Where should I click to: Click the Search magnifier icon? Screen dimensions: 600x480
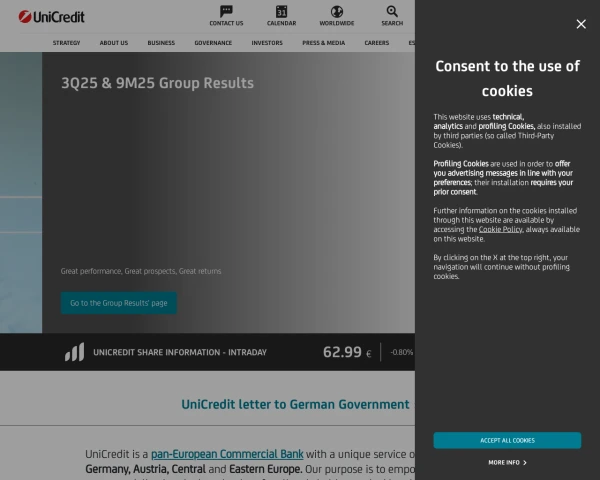(392, 11)
